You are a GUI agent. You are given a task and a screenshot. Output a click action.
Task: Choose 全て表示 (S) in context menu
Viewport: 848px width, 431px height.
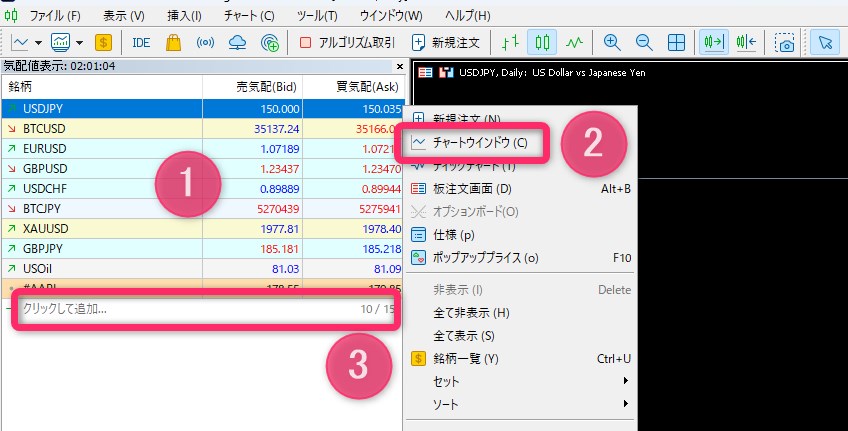(x=519, y=336)
